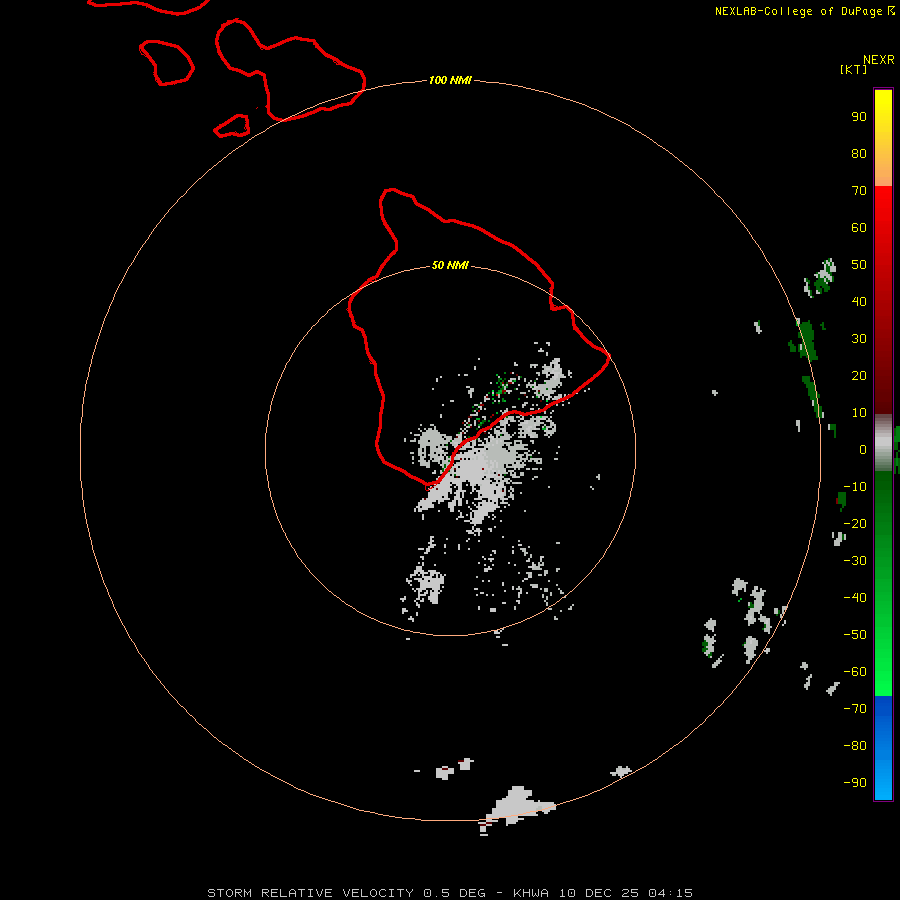The width and height of the screenshot is (900, 900).
Task: Click the -80 value on the velocity scale
Action: click(855, 746)
